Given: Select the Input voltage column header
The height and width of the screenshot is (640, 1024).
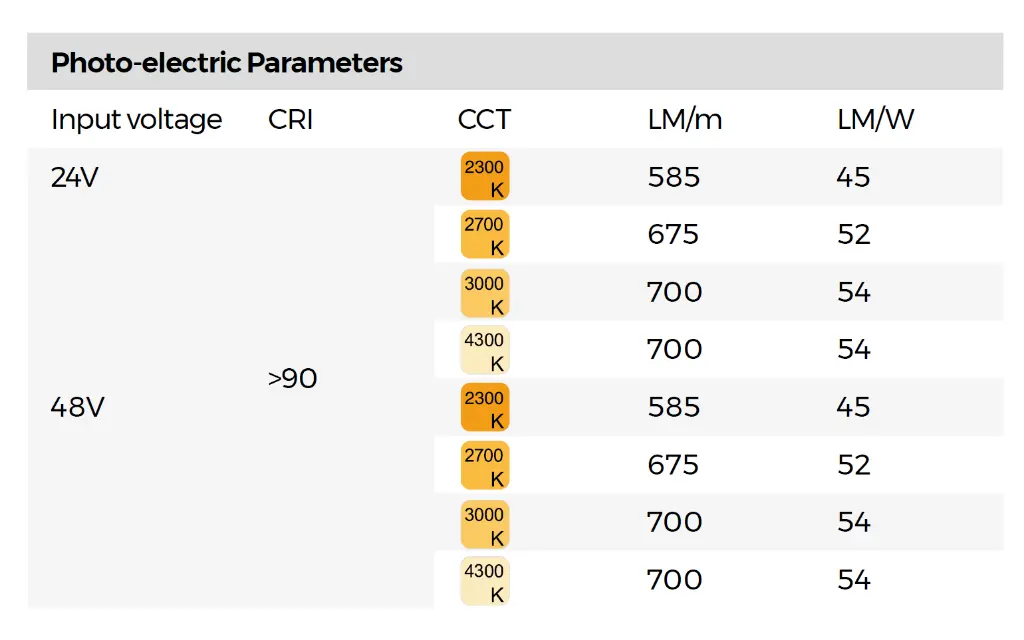Looking at the screenshot, I should 137,120.
